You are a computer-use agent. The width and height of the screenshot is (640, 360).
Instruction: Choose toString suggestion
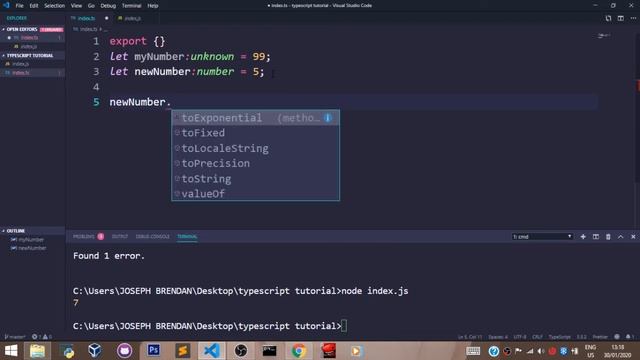click(255, 179)
